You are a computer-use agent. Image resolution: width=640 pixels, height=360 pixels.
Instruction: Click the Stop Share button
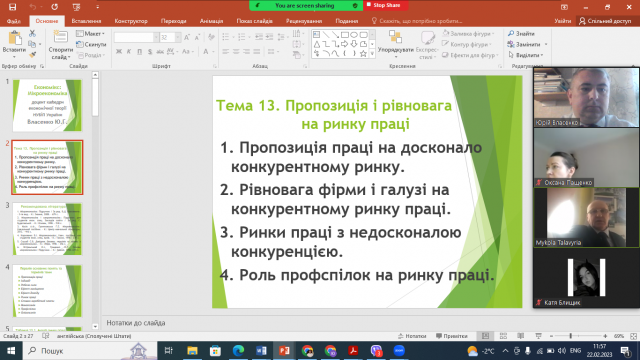pyautogui.click(x=384, y=5)
